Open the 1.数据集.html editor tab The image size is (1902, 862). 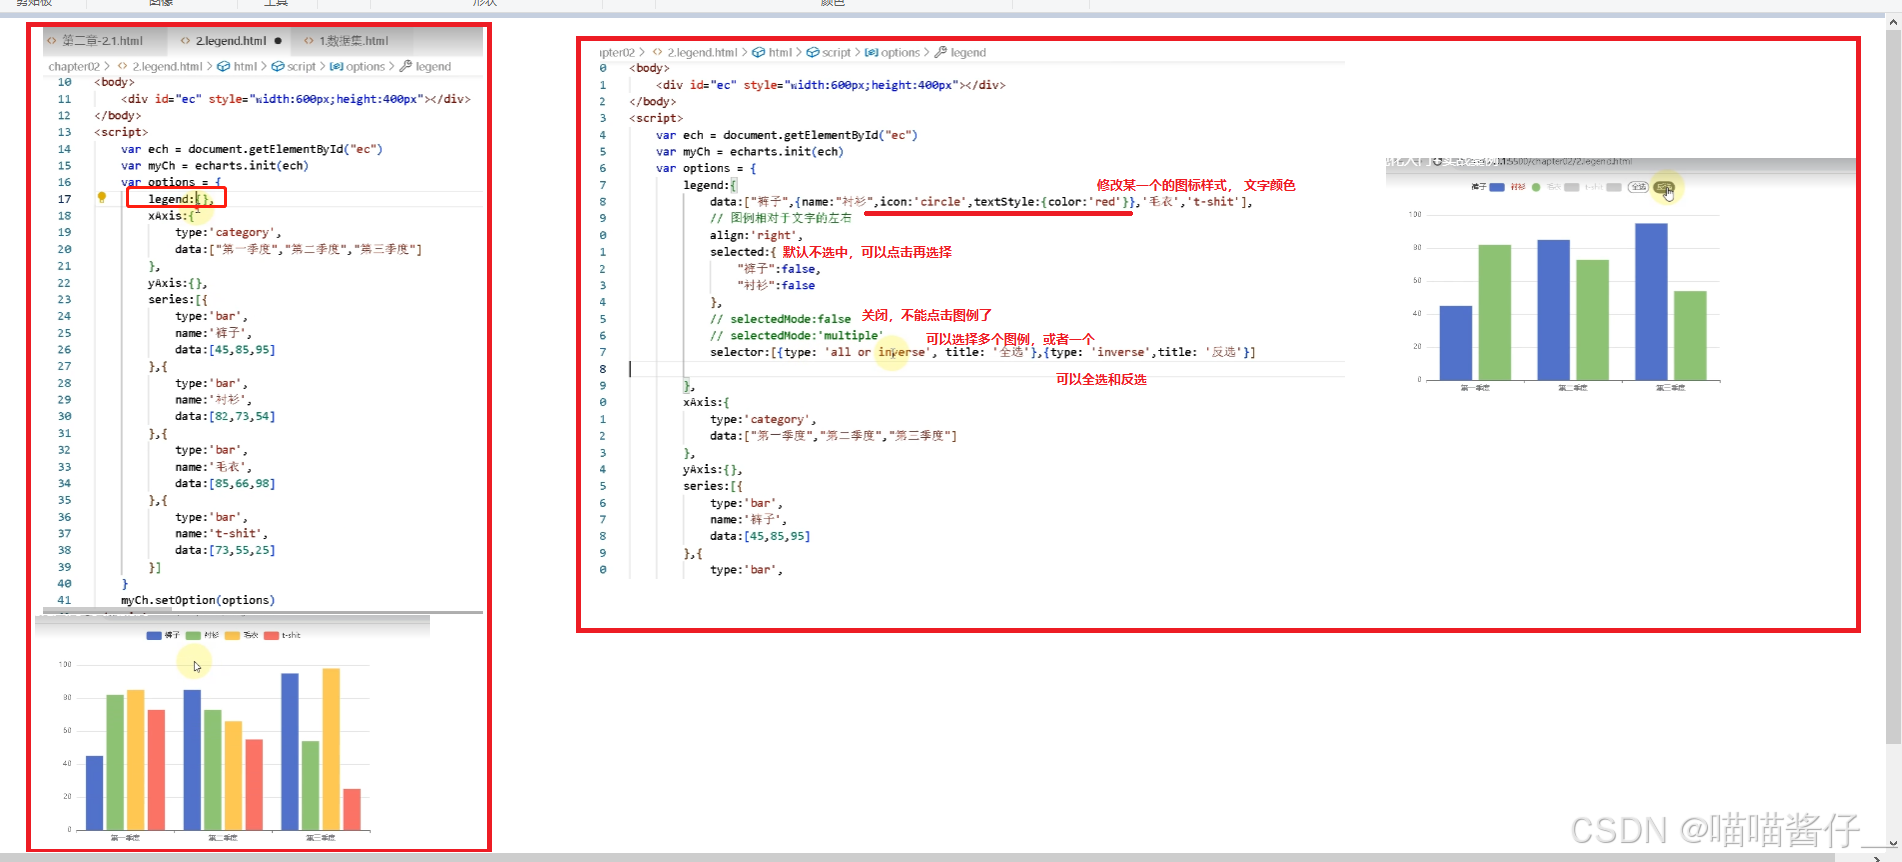tap(353, 41)
